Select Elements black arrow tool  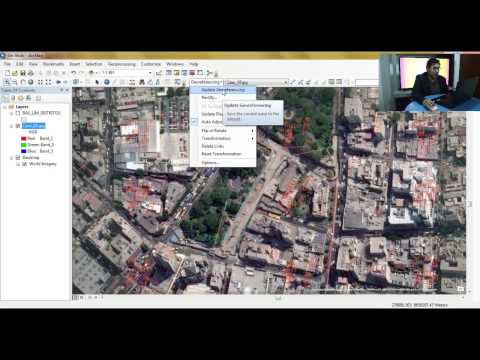(x=97, y=82)
